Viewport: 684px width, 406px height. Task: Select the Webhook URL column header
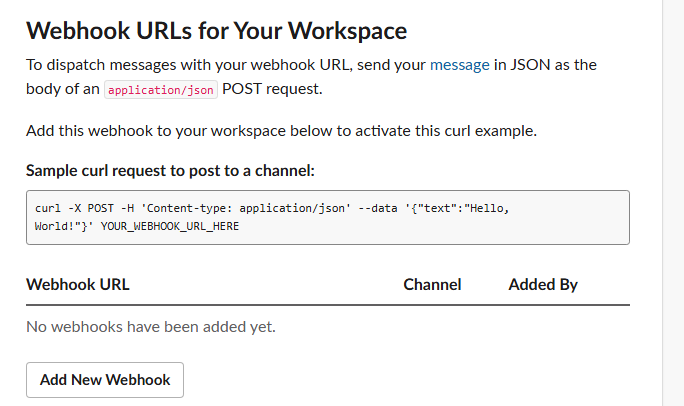[78, 285]
